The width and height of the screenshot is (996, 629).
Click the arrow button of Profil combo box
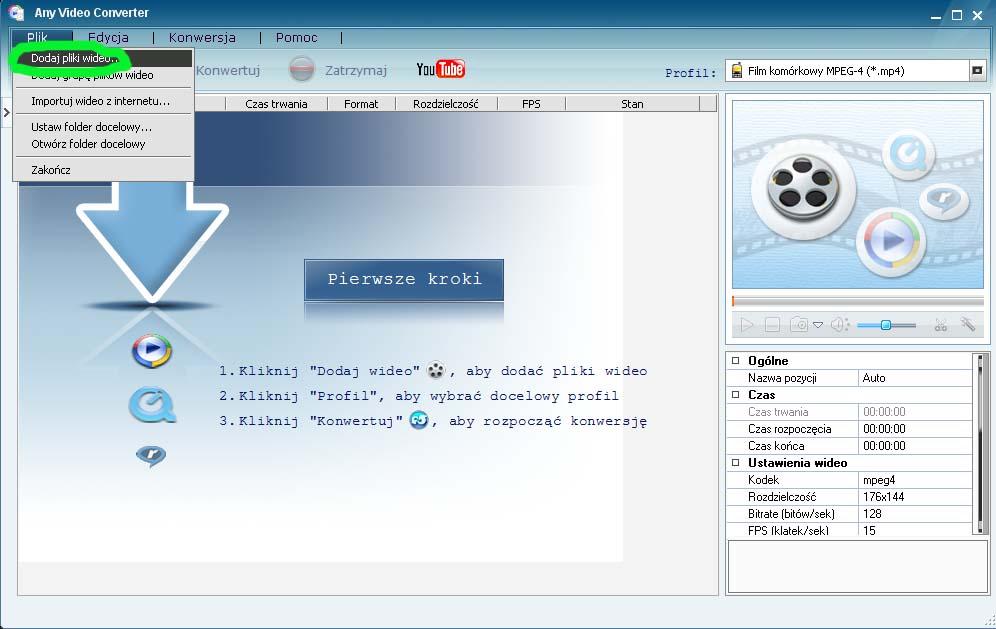pos(978,71)
